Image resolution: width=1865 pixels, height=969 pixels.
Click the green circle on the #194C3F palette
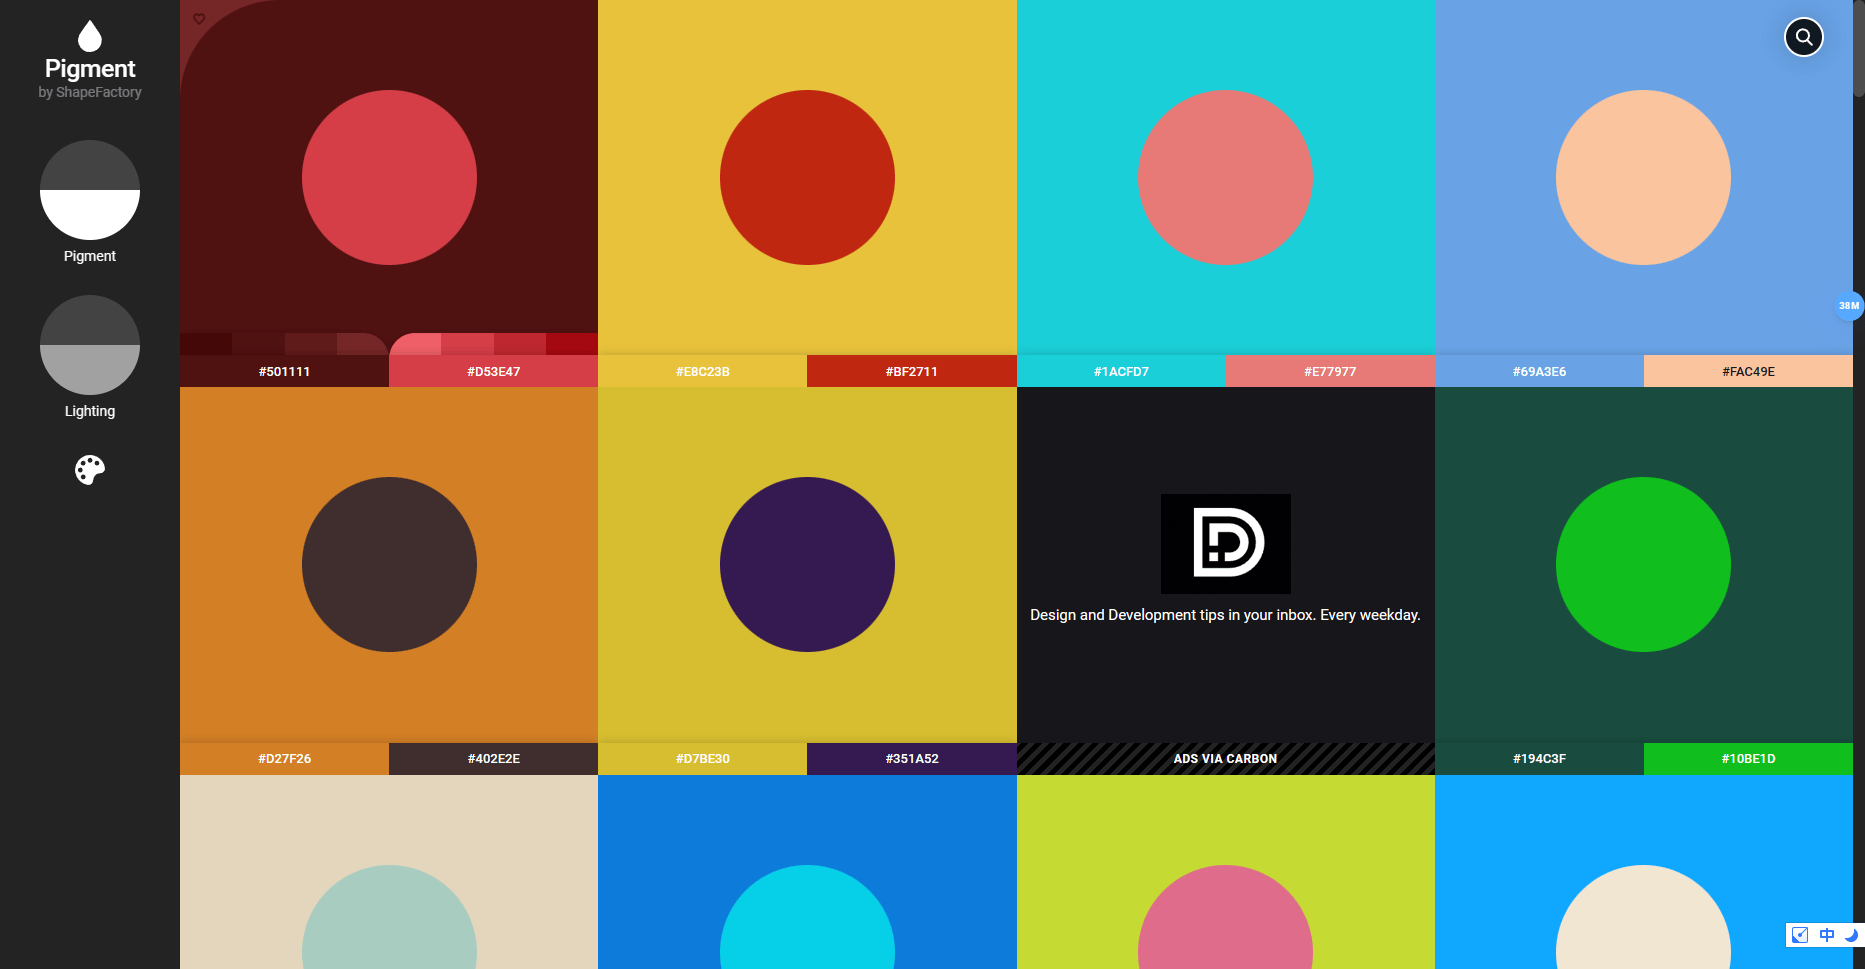coord(1643,564)
